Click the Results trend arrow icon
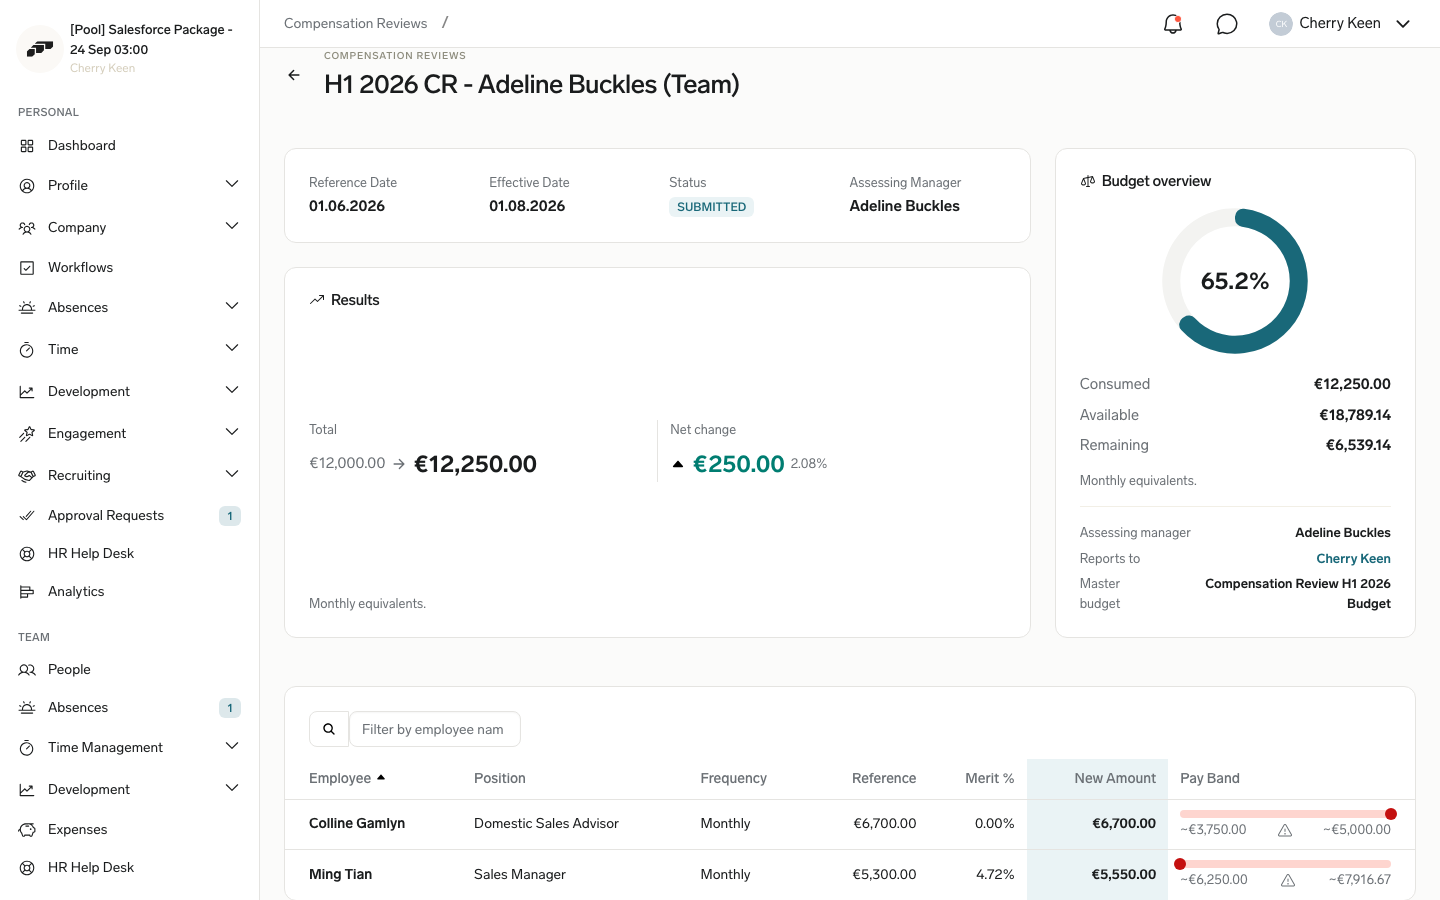The height and width of the screenshot is (900, 1440). click(x=317, y=300)
